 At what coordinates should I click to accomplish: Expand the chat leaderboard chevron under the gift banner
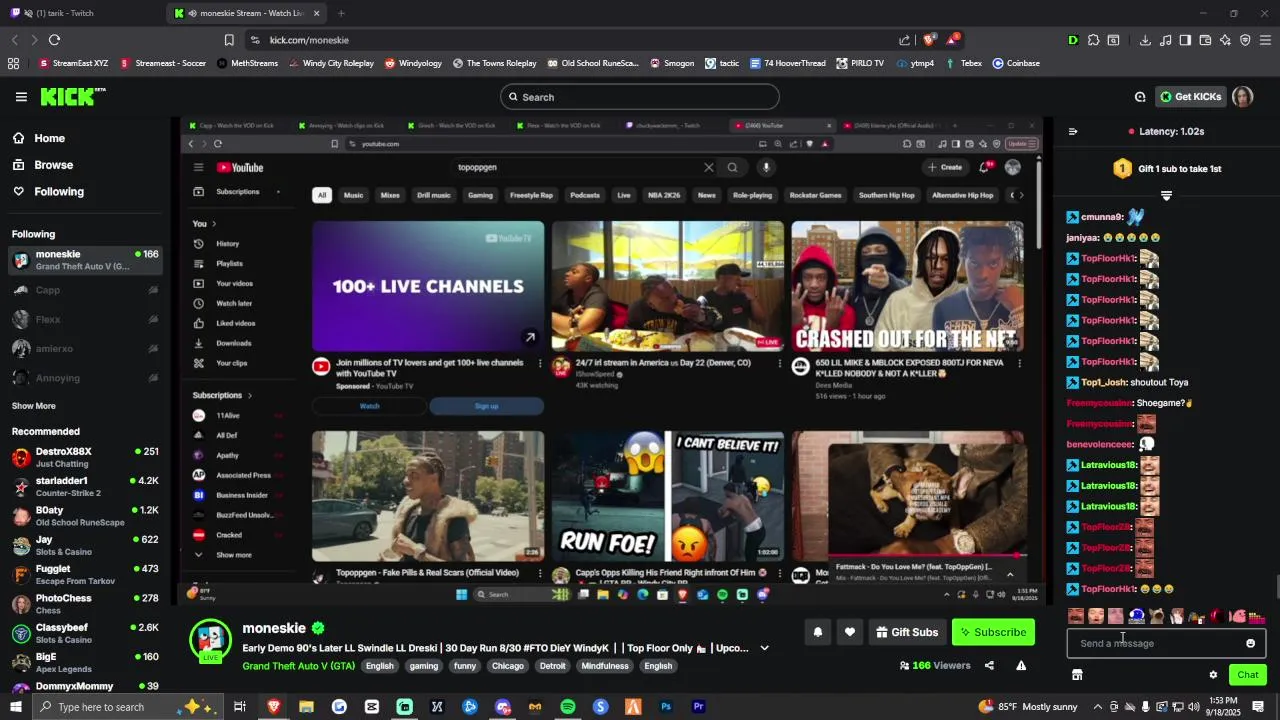1166,195
